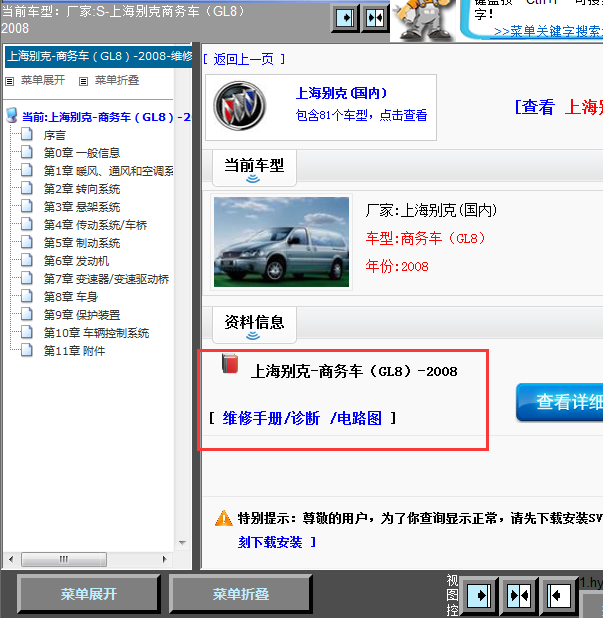This screenshot has height=618, width=603.
Task: Click the menu-expand icon next to 菜单展开
Action: coord(10,81)
